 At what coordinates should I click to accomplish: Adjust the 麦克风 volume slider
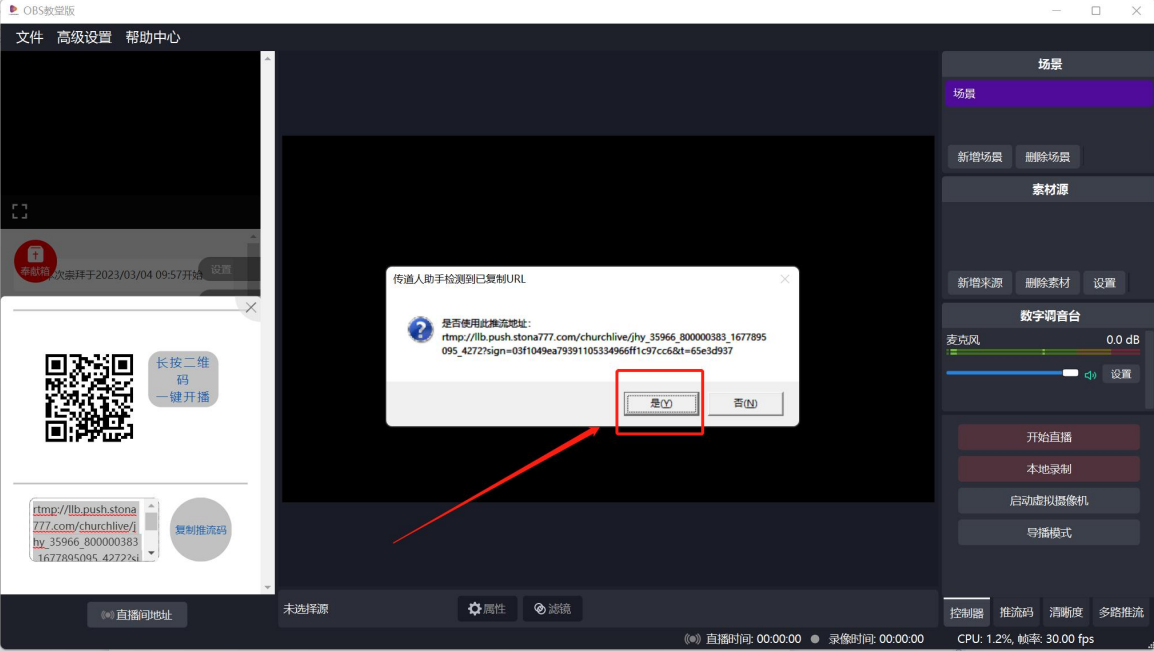pos(1010,373)
